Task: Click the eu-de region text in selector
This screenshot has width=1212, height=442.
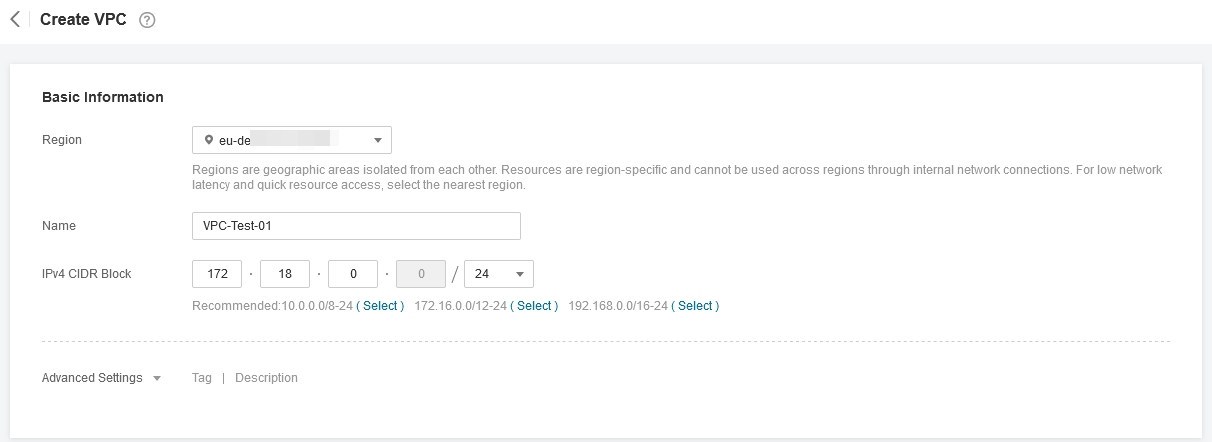Action: pyautogui.click(x=234, y=140)
